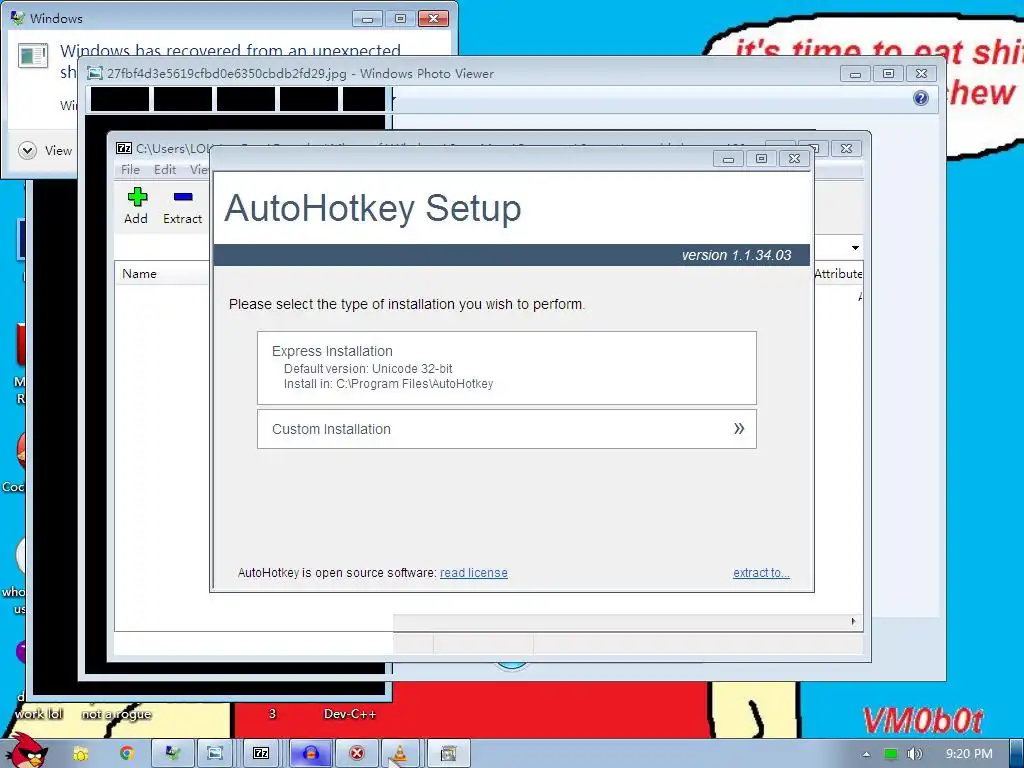Click VLC cone taskbar icon

pyautogui.click(x=400, y=754)
